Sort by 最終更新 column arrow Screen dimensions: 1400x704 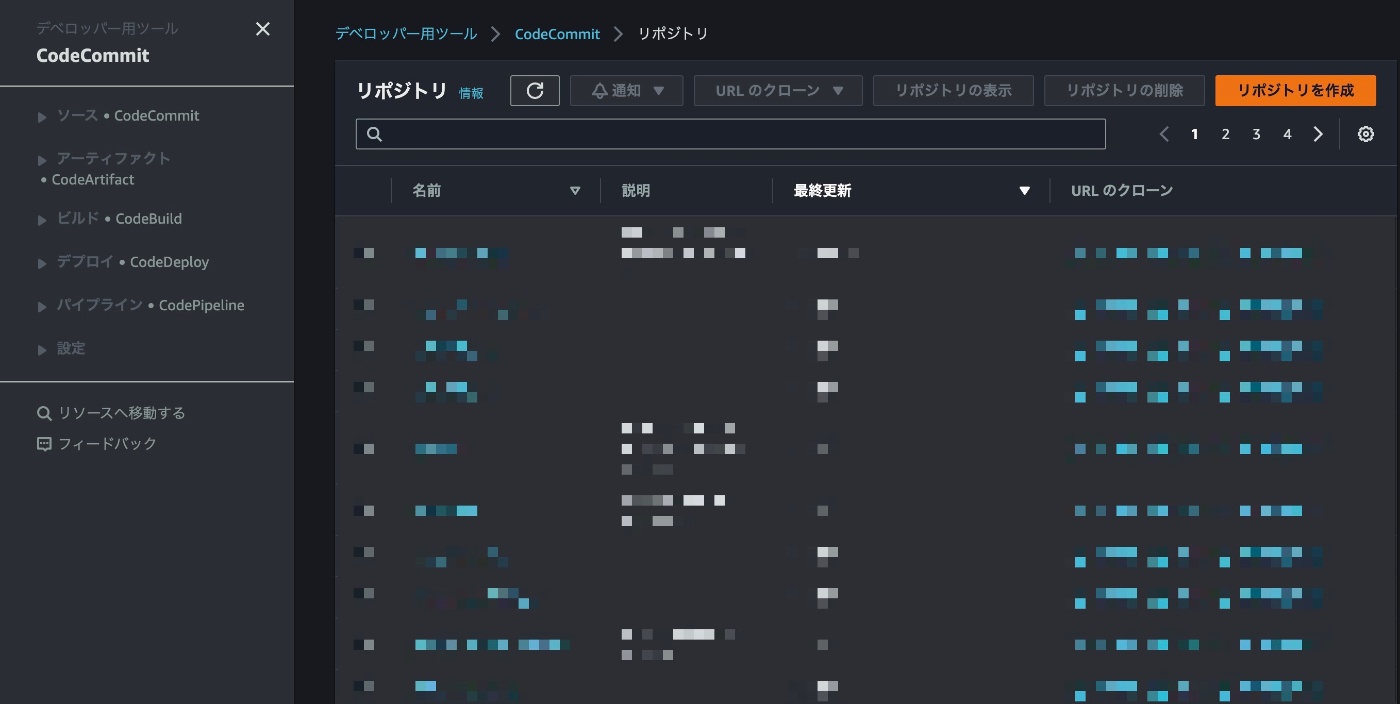tap(1024, 191)
